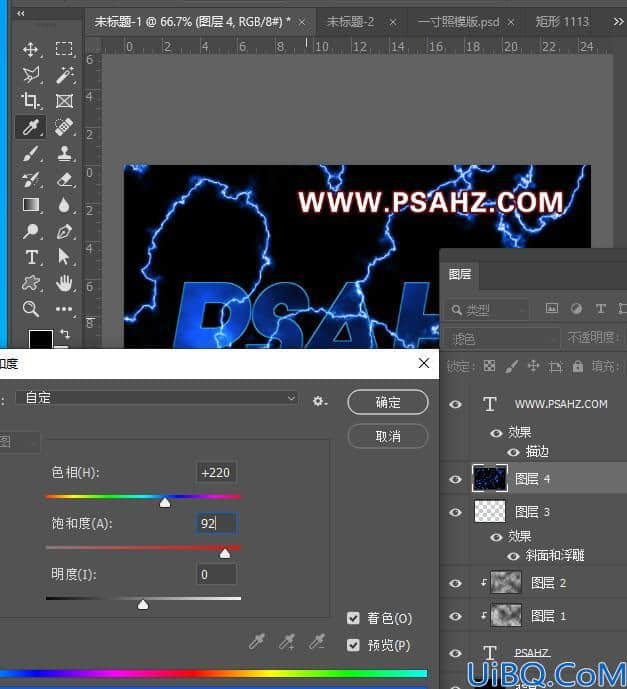Filter layers by pixel layer icon
This screenshot has height=689, width=627.
tap(552, 309)
